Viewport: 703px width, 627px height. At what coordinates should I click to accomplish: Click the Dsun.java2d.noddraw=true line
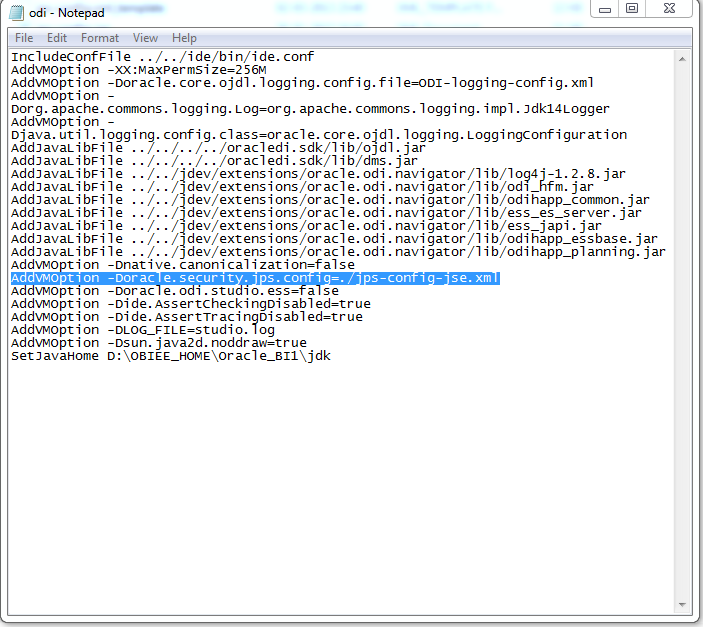click(159, 343)
